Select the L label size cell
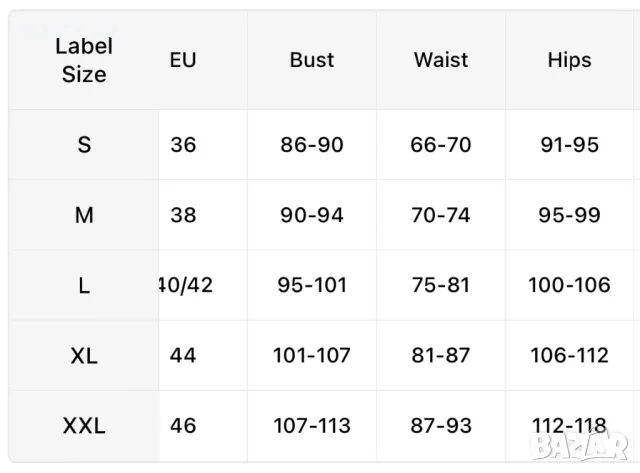Image resolution: width=640 pixels, height=473 pixels. 84,285
